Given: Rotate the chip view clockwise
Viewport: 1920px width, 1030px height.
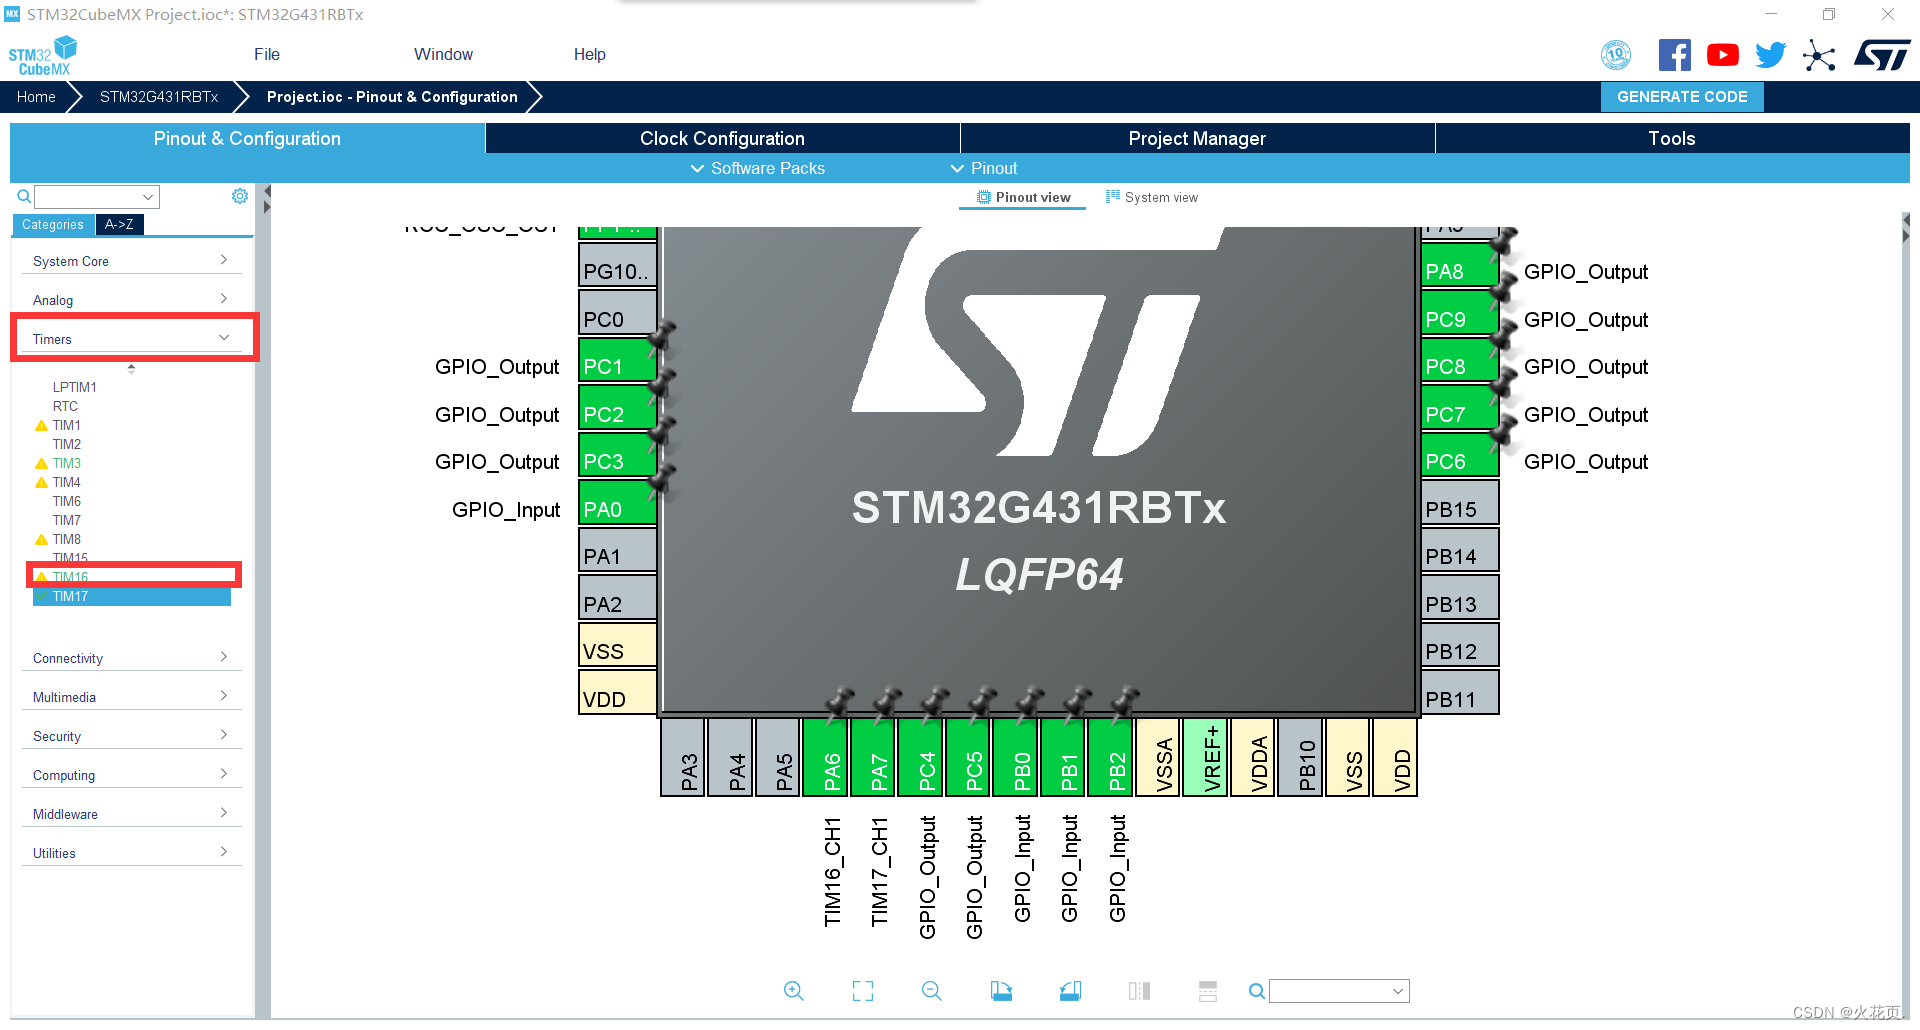Looking at the screenshot, I should 1002,990.
